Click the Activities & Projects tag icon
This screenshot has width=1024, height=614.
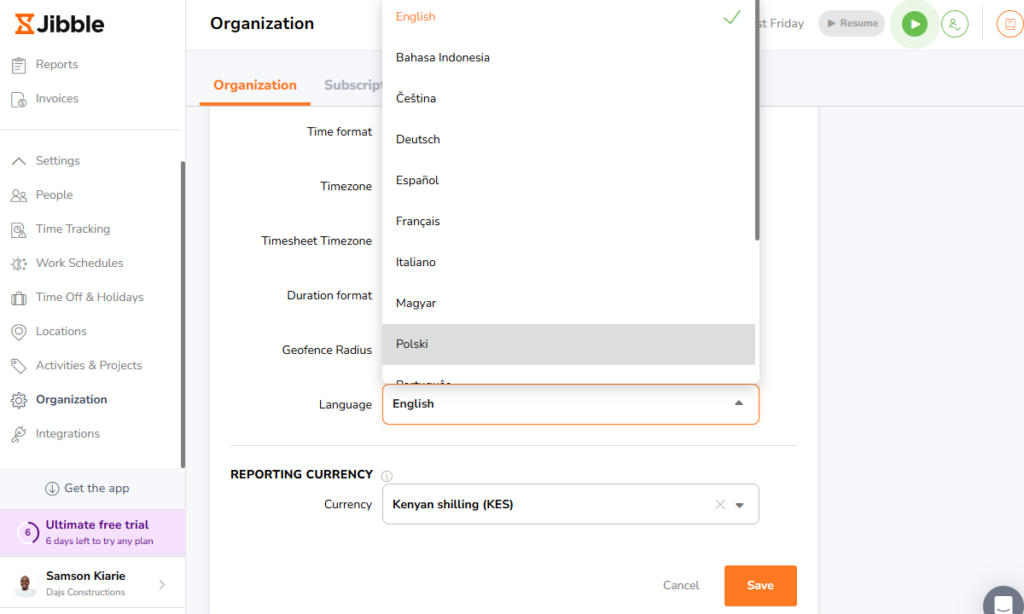[19, 366]
